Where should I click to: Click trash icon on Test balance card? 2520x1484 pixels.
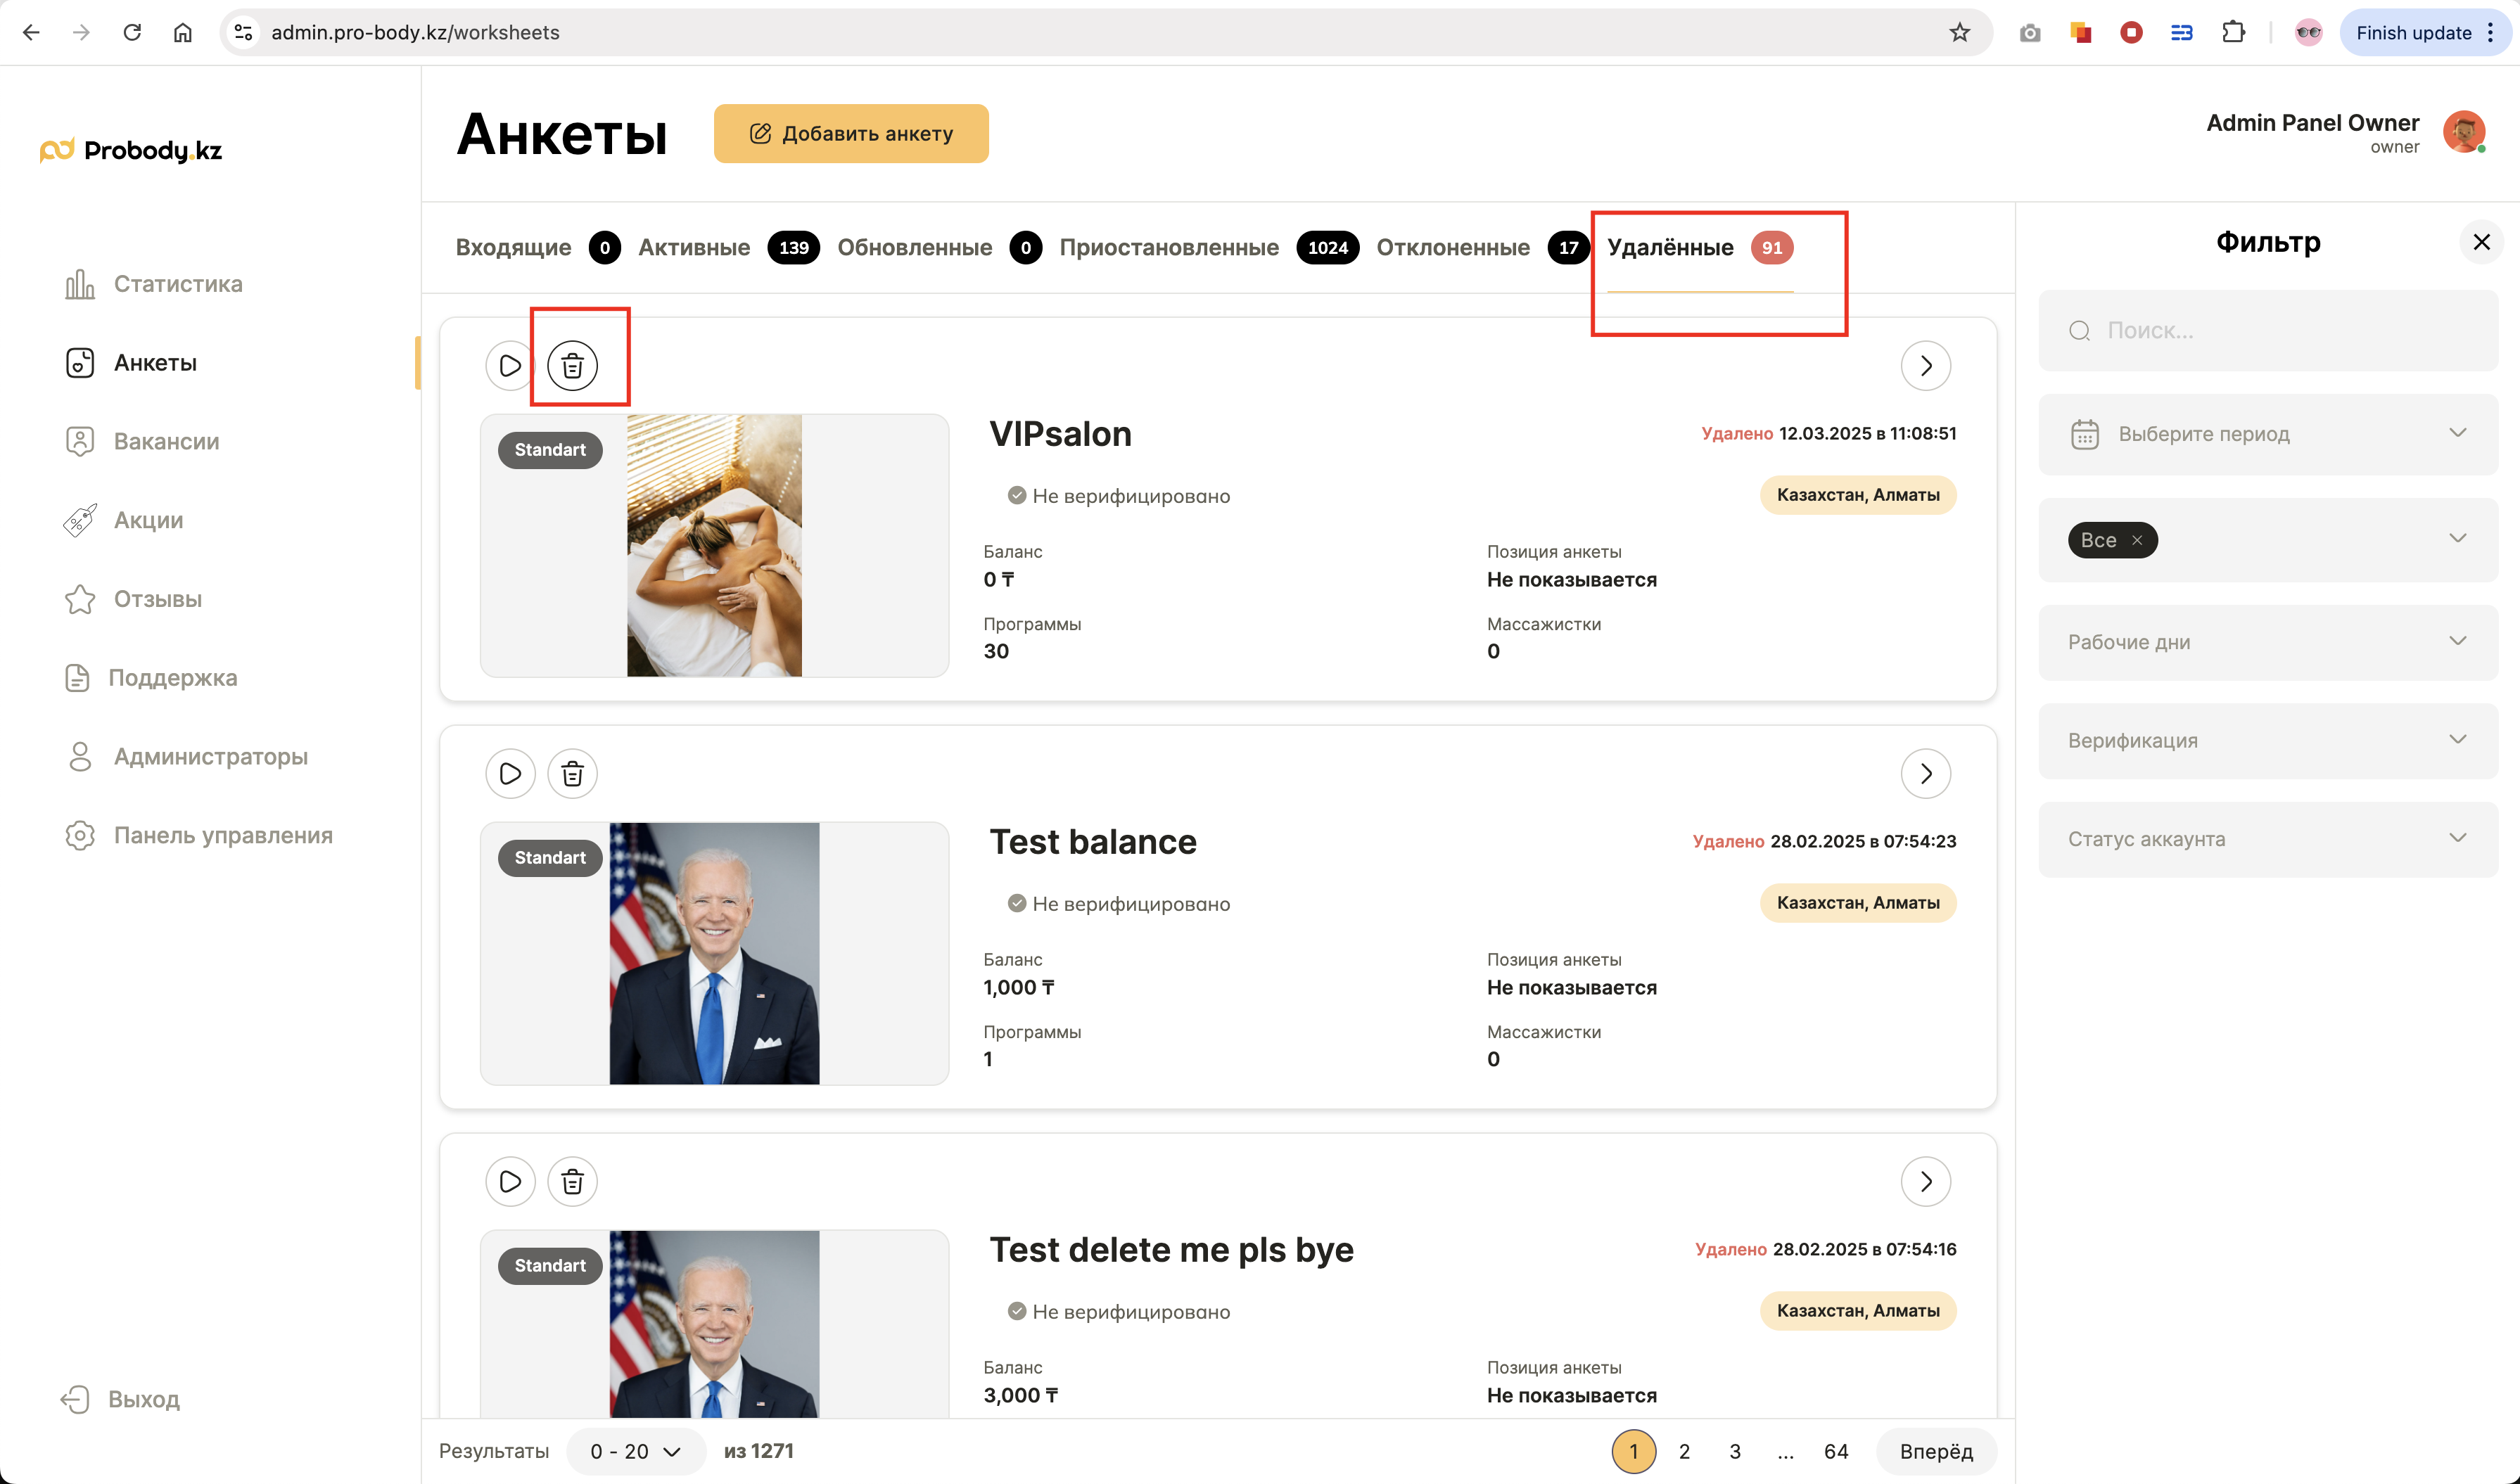point(572,774)
